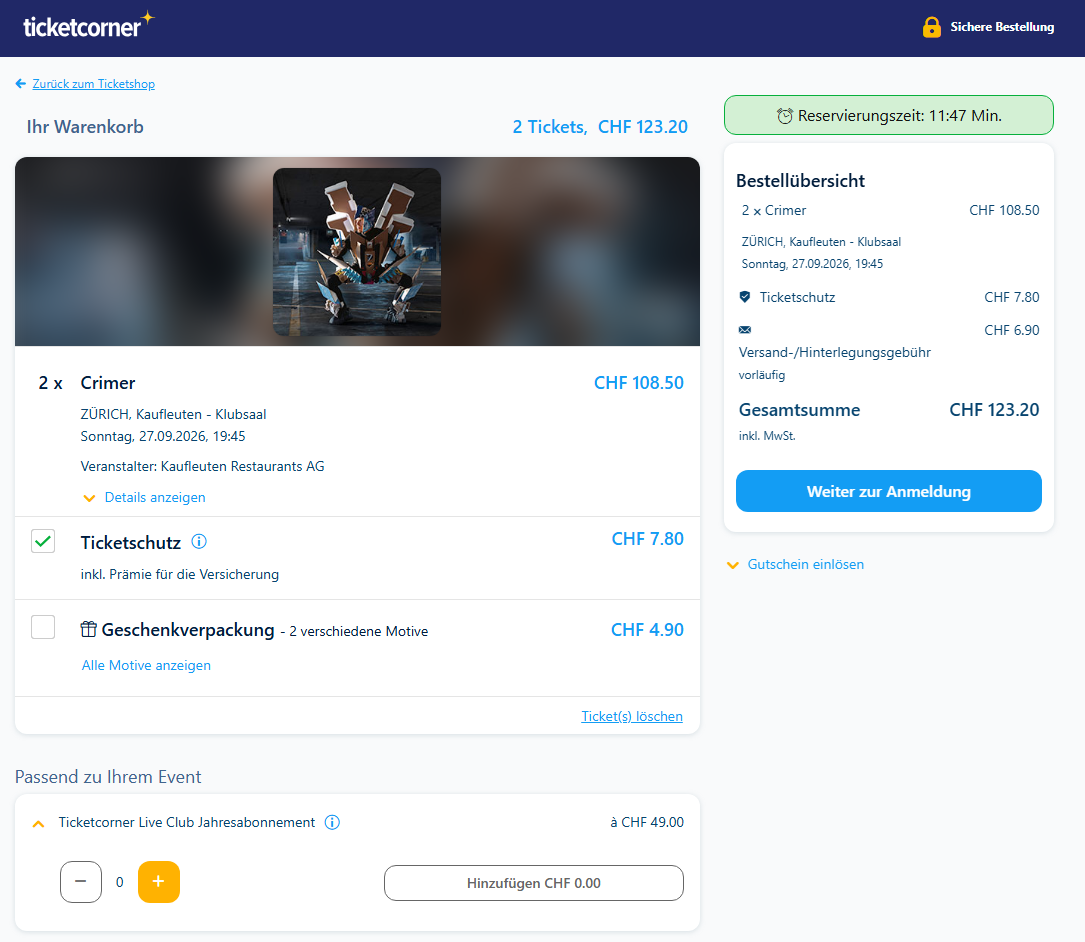Viewport: 1085px width, 942px height.
Task: Decrease subscription quantity with minus button
Action: click(x=81, y=882)
